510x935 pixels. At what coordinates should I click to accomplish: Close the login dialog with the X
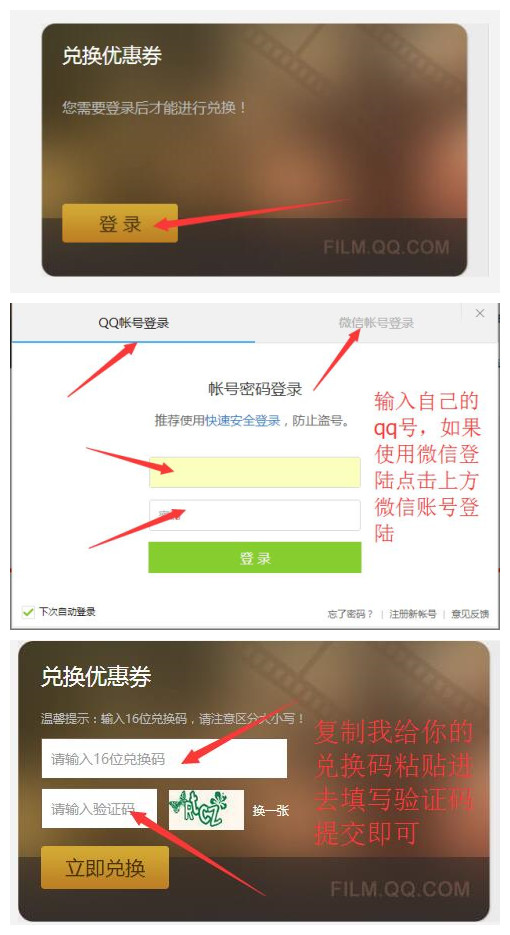coord(480,314)
